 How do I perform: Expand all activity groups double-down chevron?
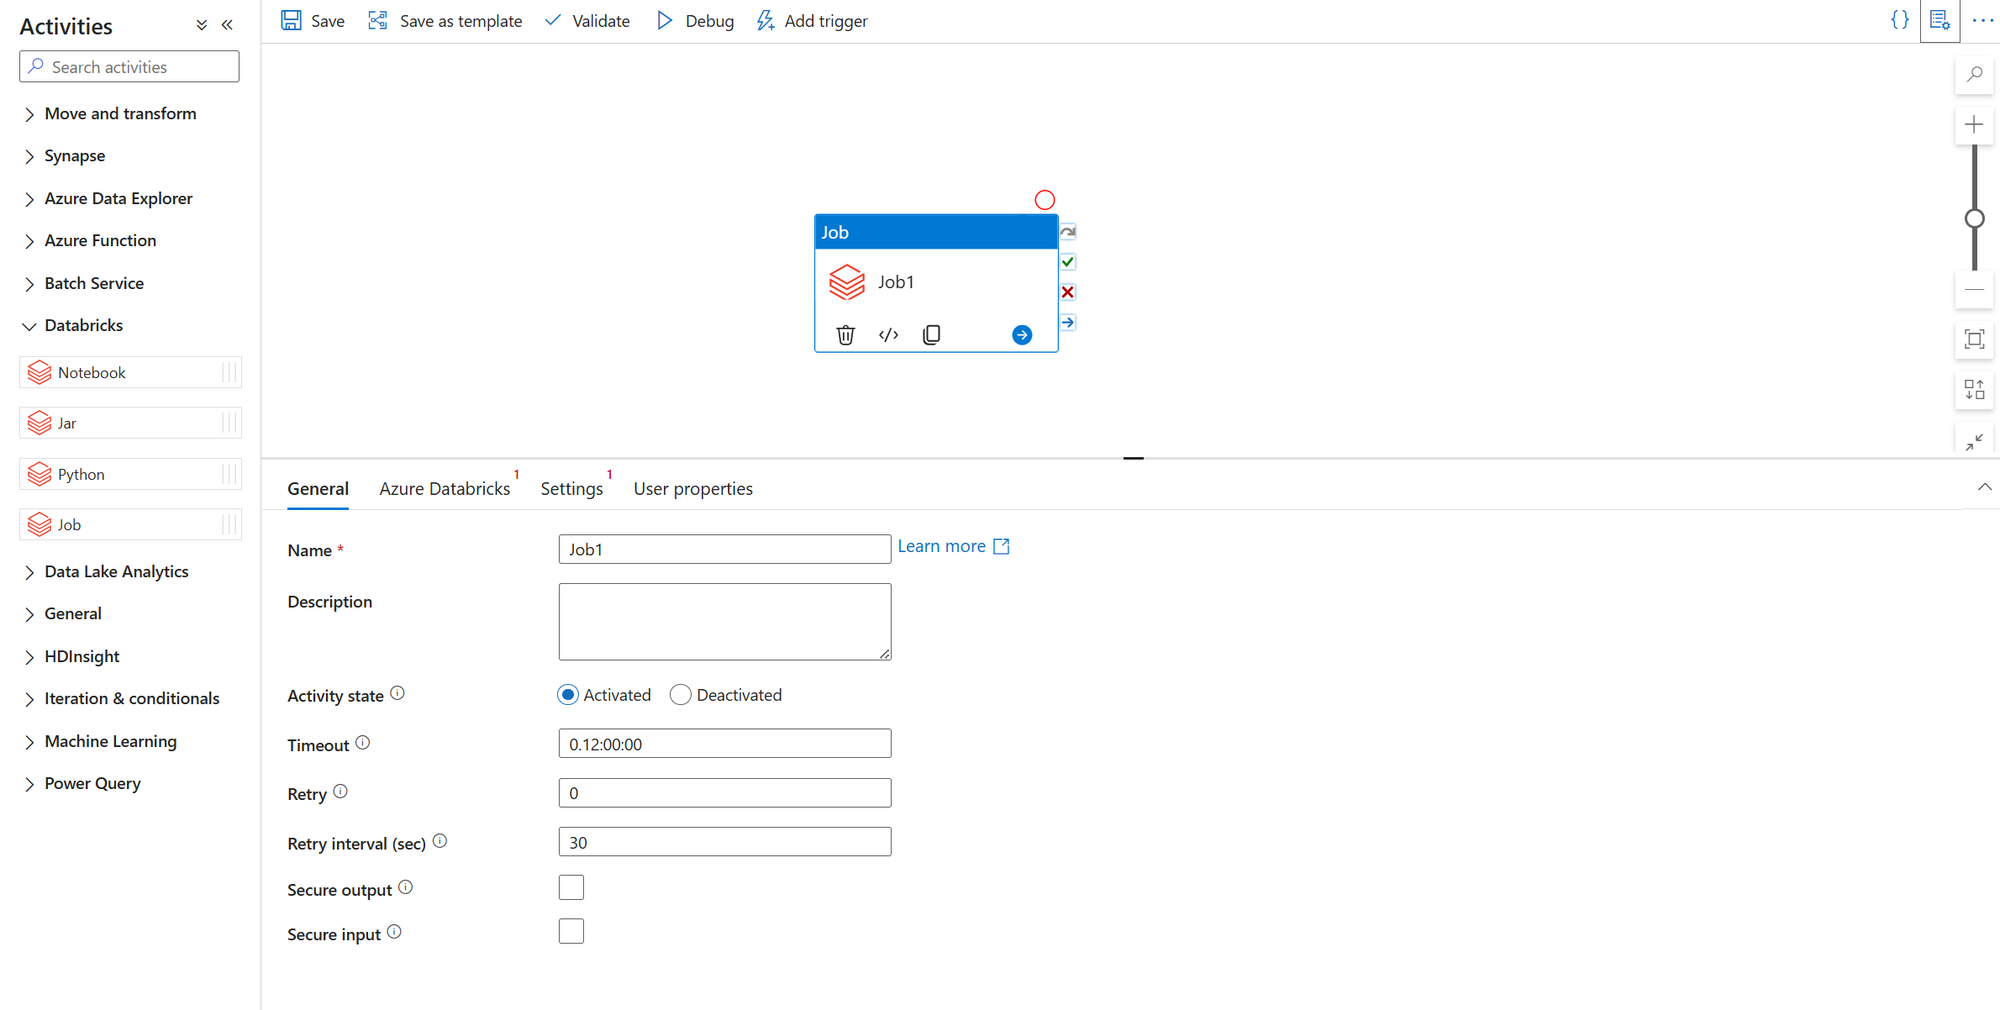(201, 25)
